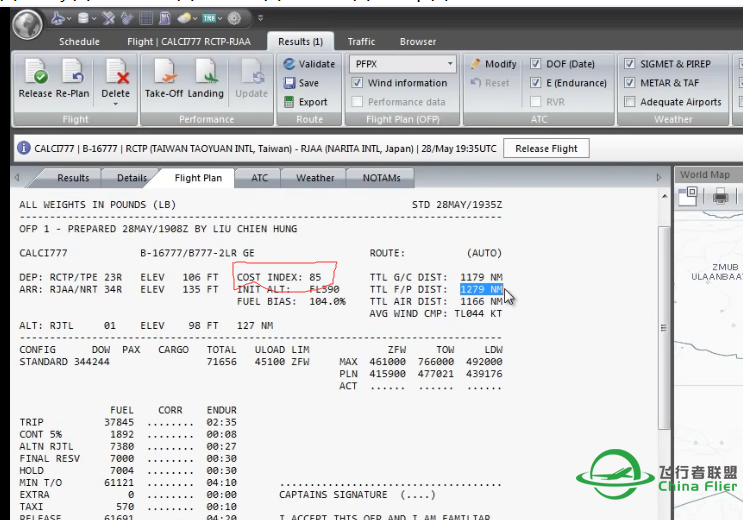743x520 pixels.
Task: Open the Details sub-tab
Action: click(x=132, y=178)
